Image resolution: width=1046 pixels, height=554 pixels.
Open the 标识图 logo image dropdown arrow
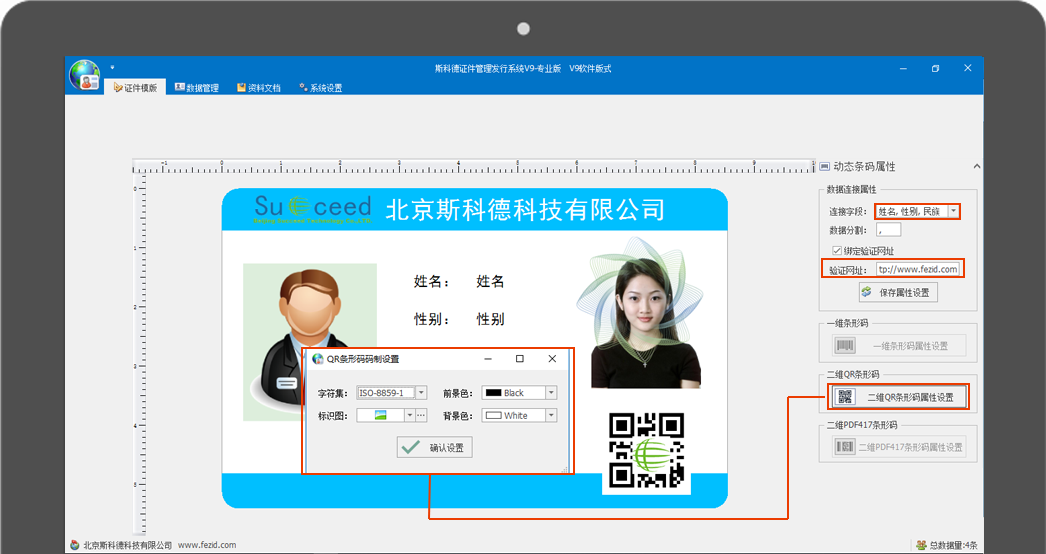pos(410,415)
